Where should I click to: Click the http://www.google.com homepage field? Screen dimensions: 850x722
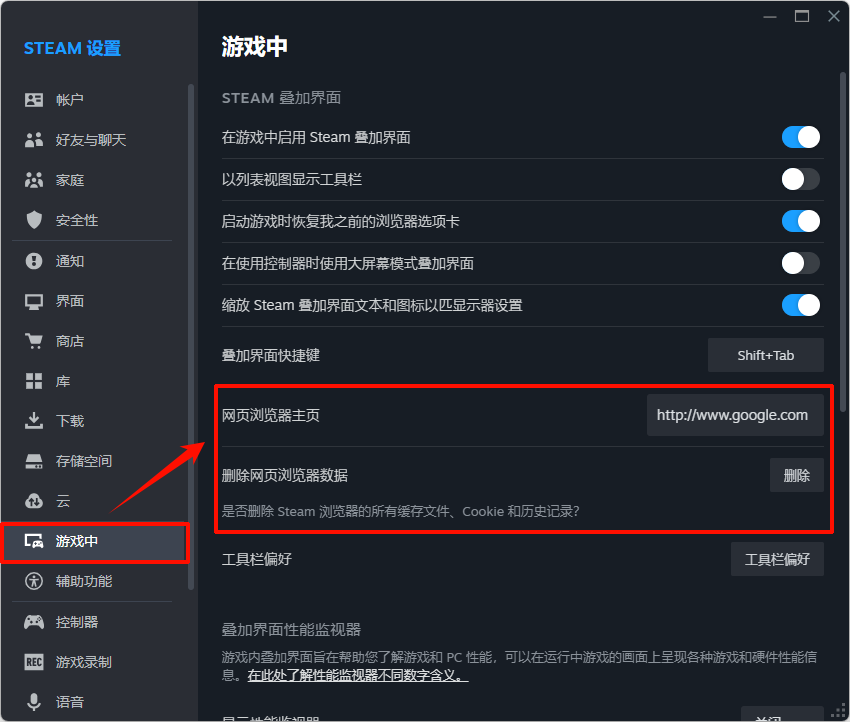735,414
